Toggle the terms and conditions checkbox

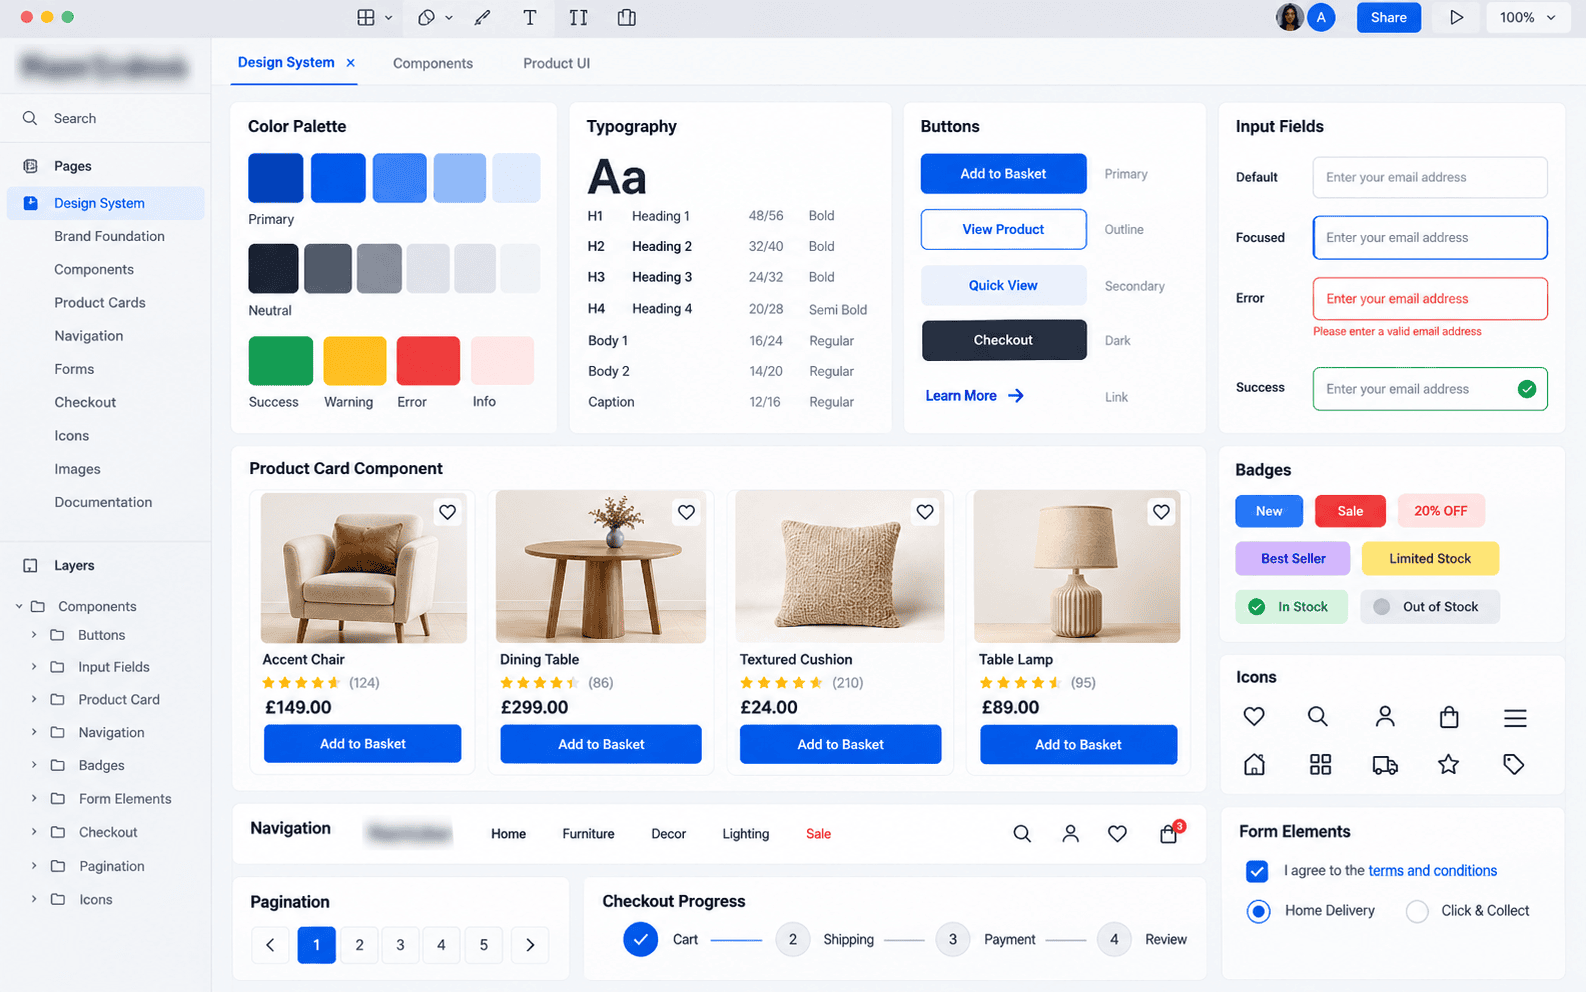pyautogui.click(x=1257, y=871)
